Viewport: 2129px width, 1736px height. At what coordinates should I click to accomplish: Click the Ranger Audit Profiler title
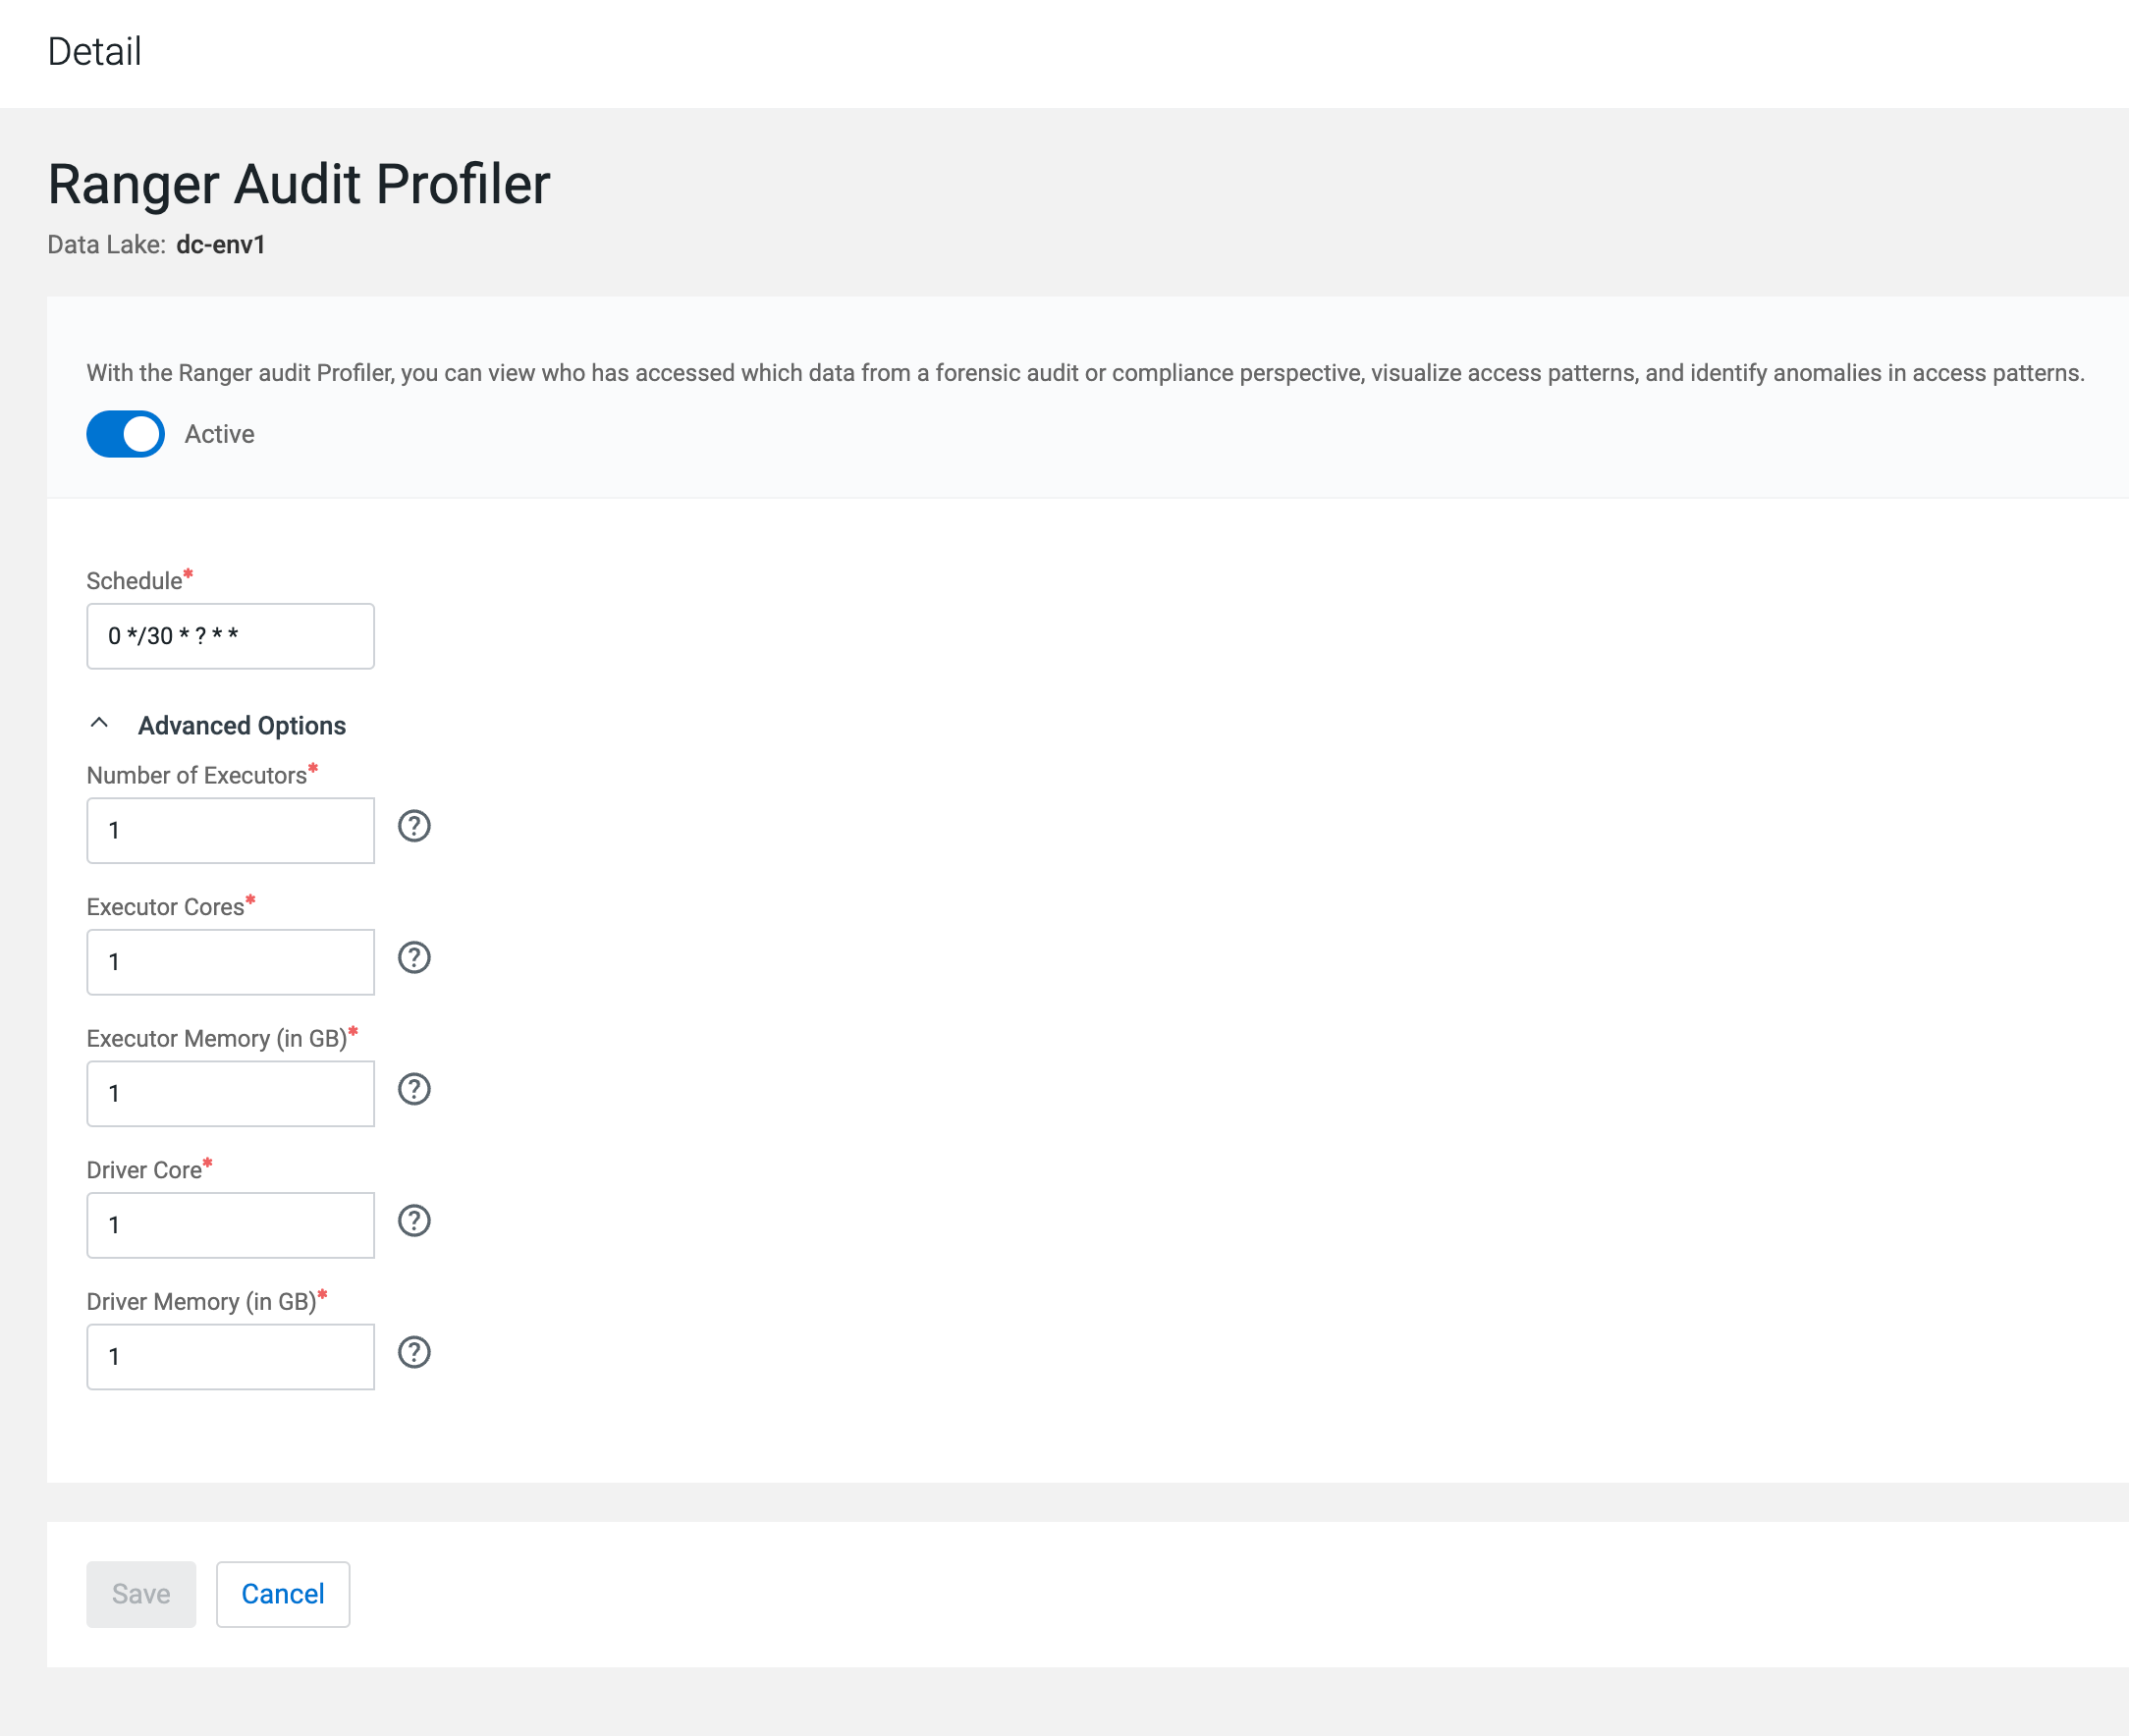299,185
